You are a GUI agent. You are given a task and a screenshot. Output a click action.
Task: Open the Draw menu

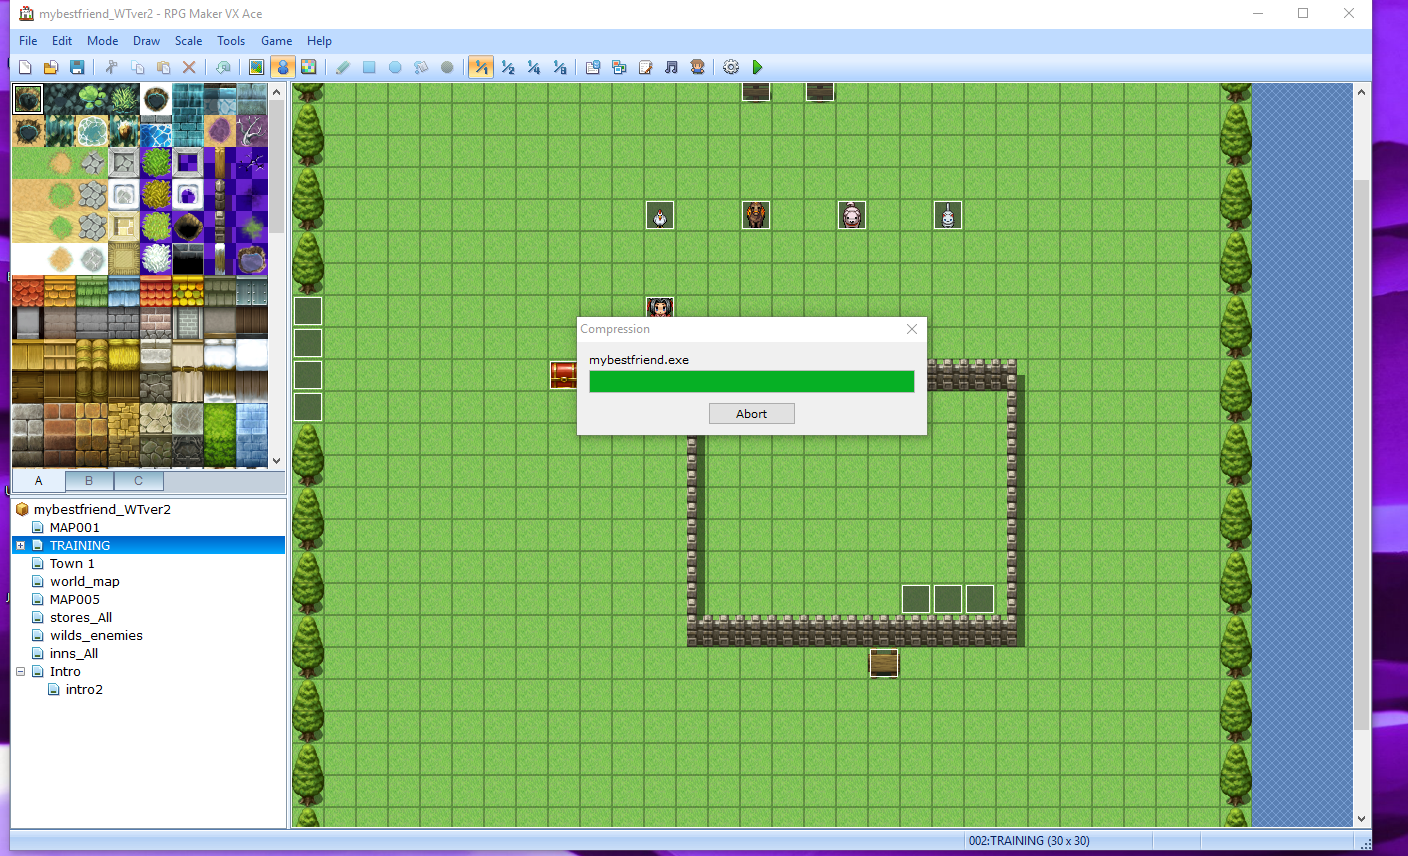[146, 41]
